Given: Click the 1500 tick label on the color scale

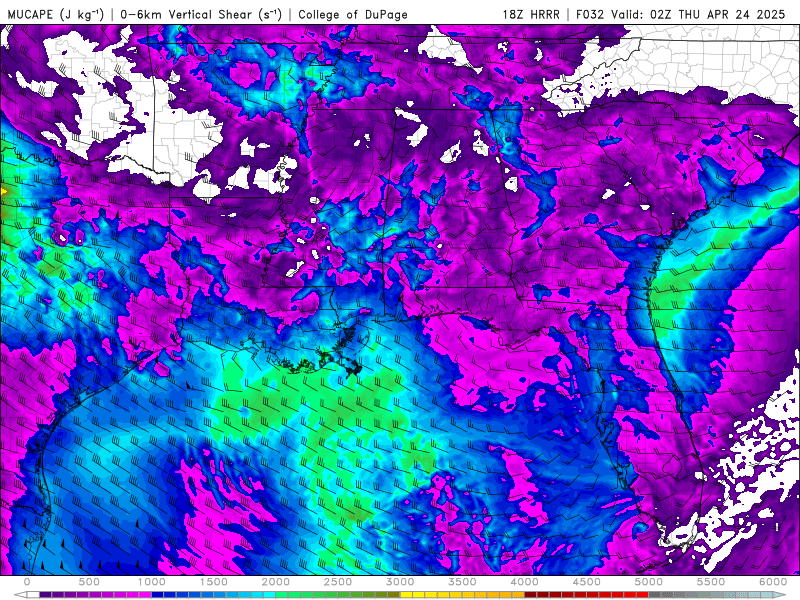Looking at the screenshot, I should pyautogui.click(x=214, y=582).
